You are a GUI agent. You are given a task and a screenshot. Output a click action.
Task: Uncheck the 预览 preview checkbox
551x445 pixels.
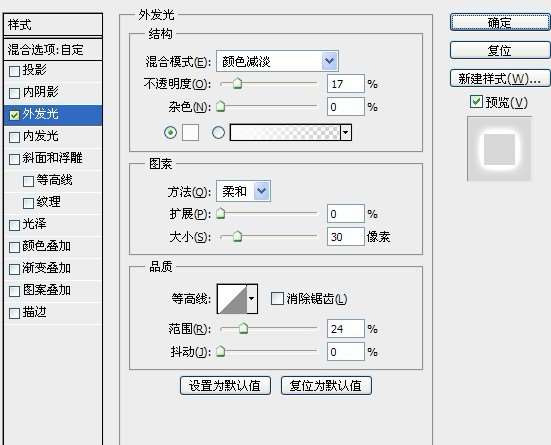point(476,102)
